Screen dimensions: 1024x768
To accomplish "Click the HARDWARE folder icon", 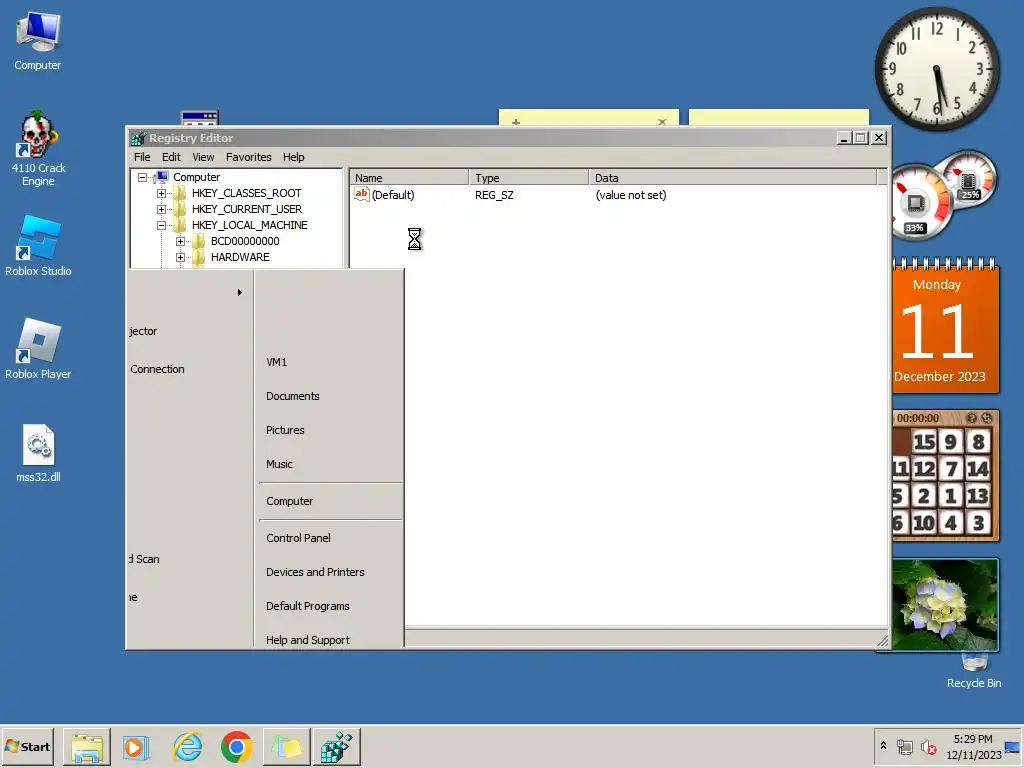I will tap(199, 257).
